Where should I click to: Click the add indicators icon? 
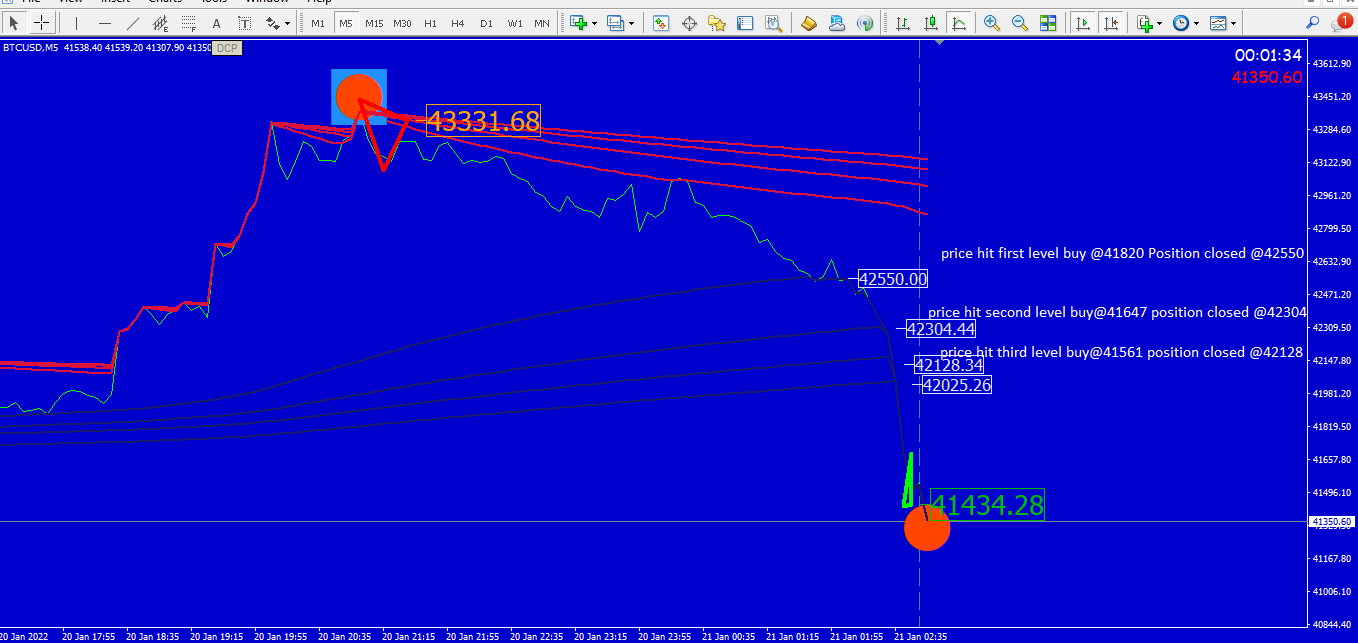[1144, 22]
